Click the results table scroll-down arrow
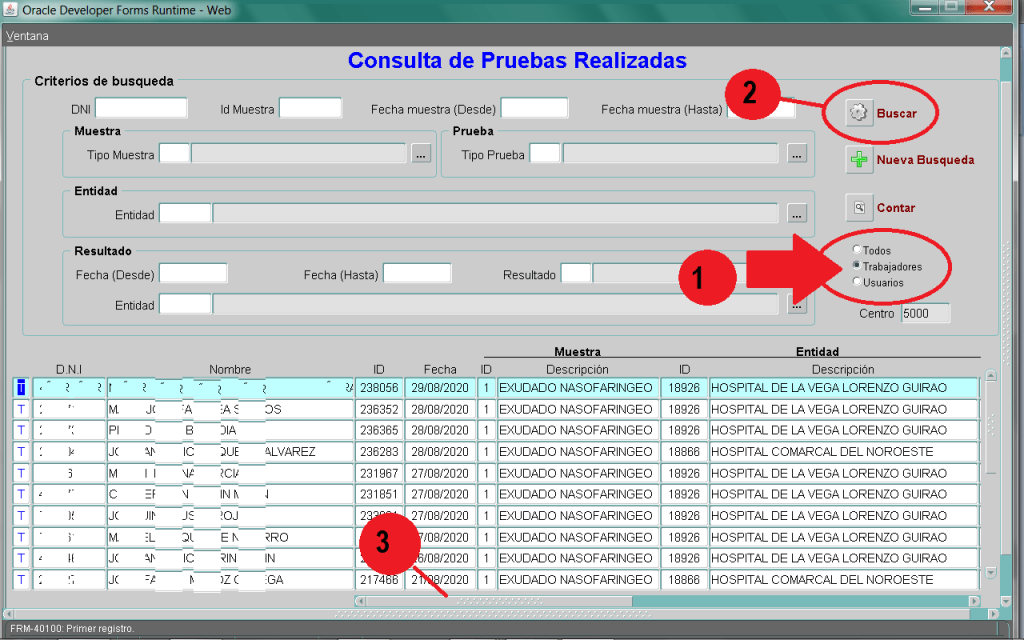Image resolution: width=1024 pixels, height=640 pixels. pos(991,573)
